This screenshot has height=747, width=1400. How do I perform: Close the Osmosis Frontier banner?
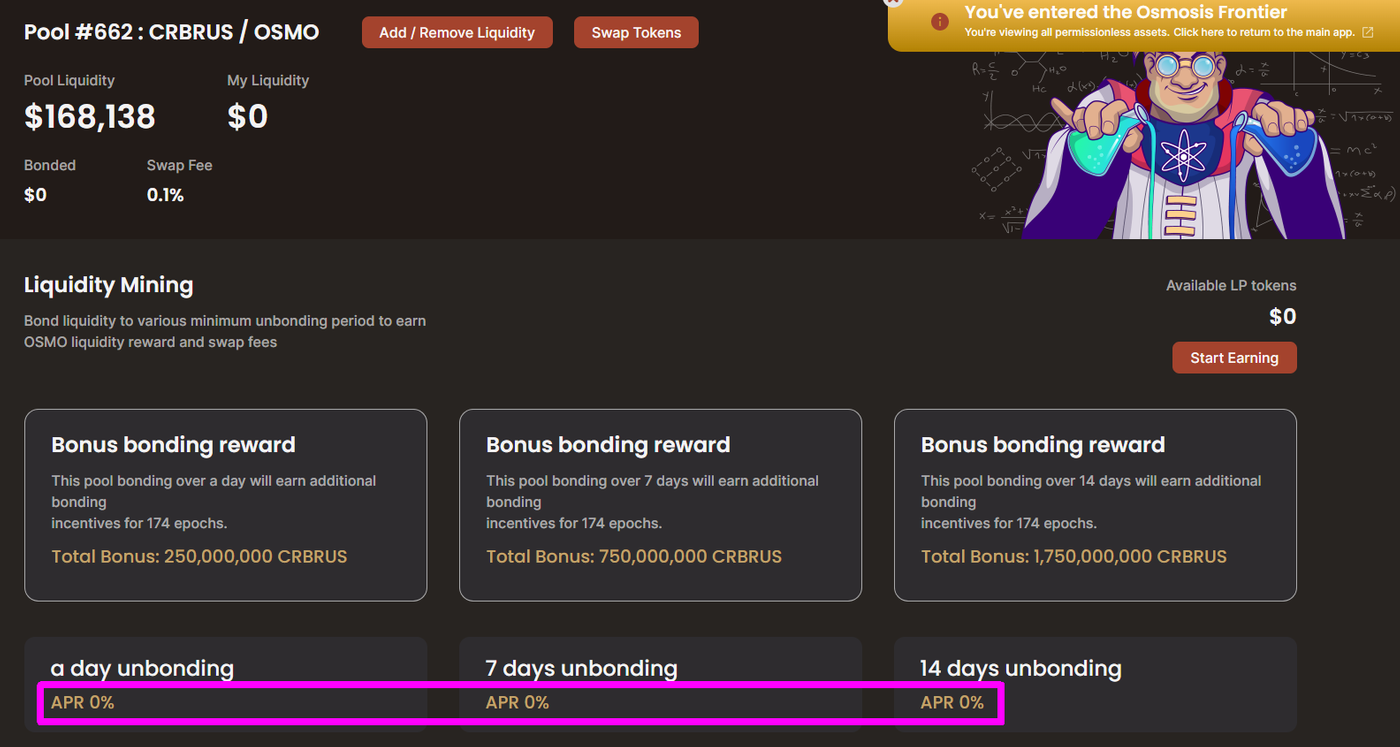893,3
